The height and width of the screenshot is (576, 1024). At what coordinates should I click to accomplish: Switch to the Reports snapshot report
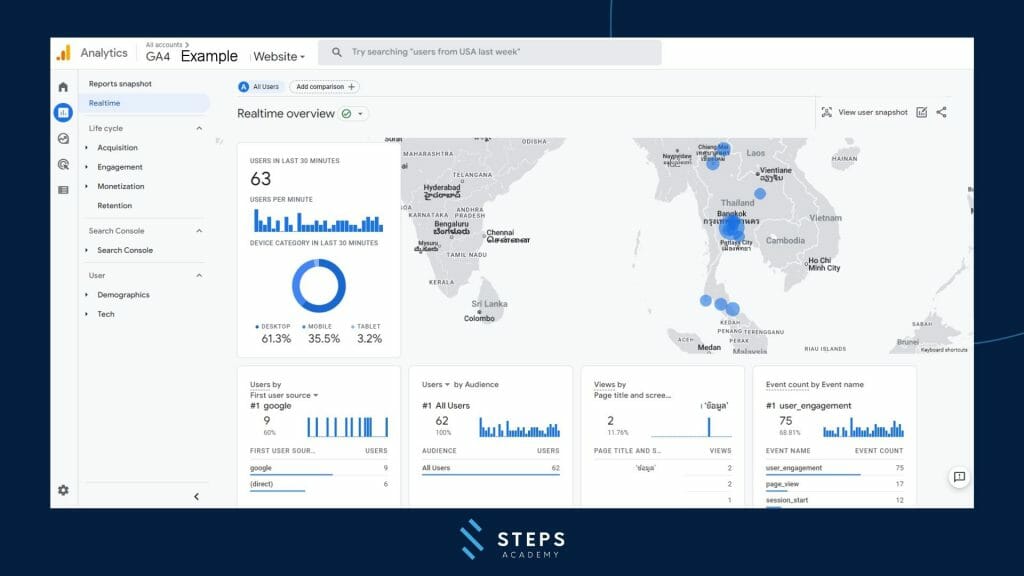click(120, 83)
